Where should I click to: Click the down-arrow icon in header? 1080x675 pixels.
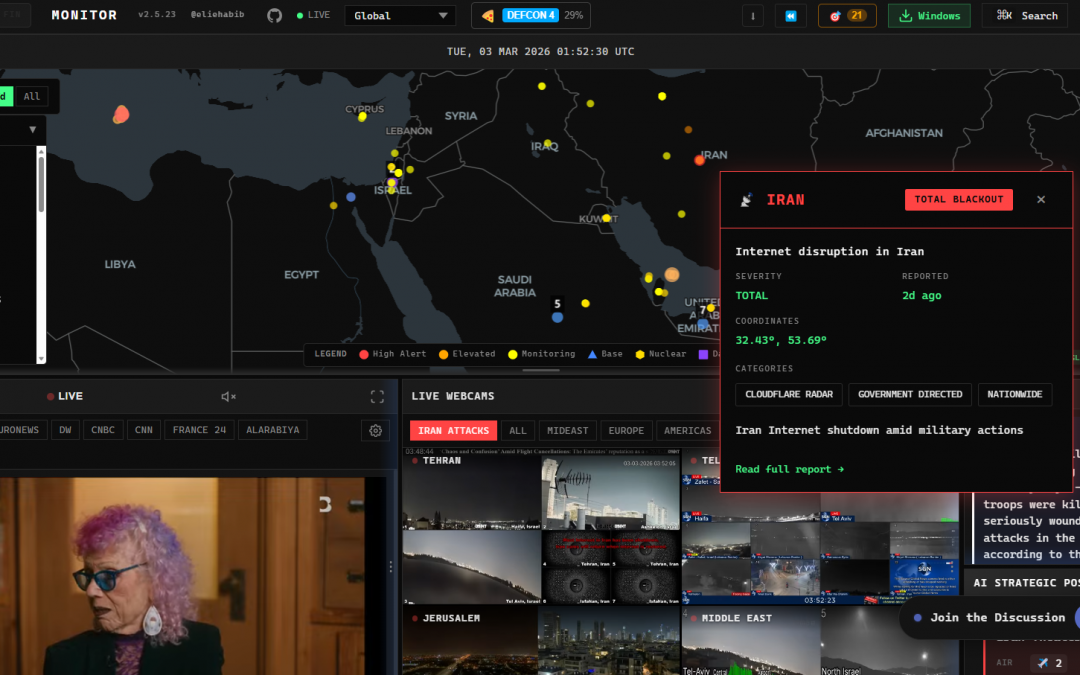(752, 16)
